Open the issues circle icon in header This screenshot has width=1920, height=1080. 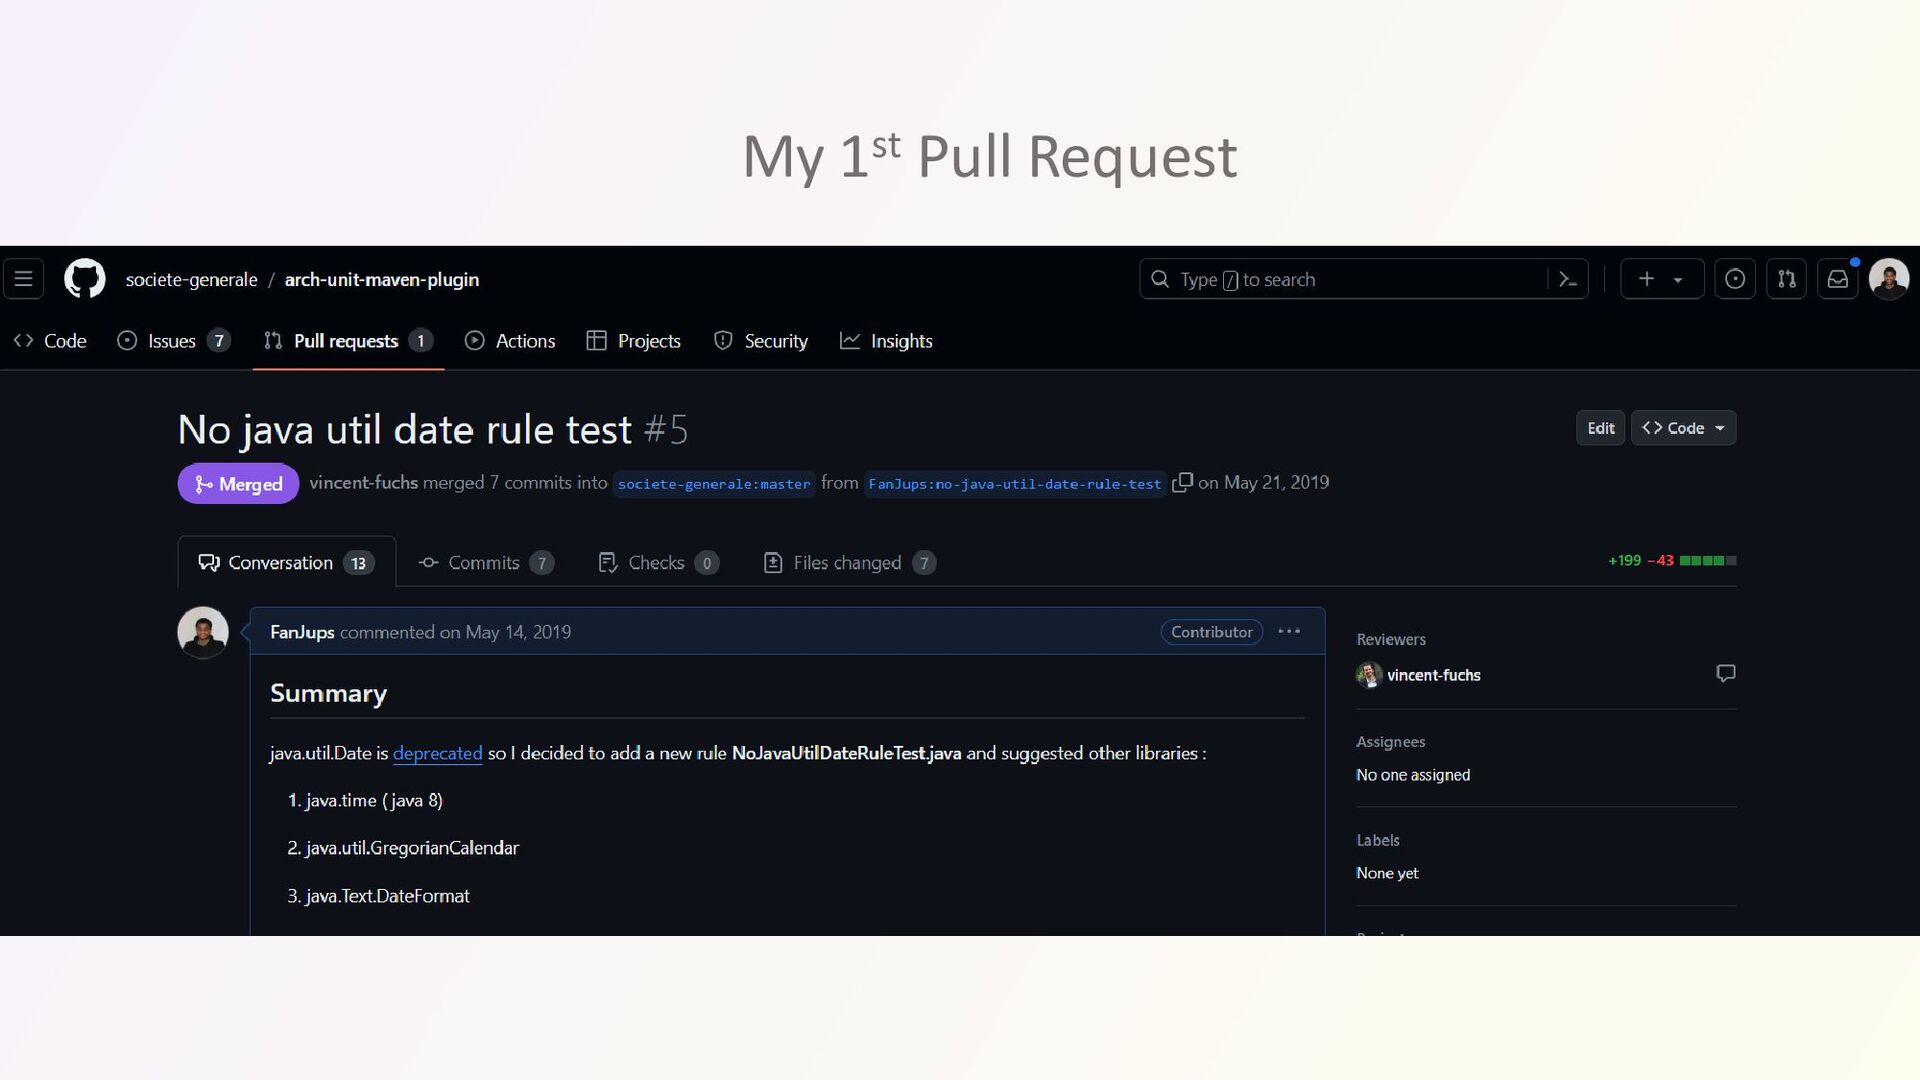pyautogui.click(x=1735, y=279)
